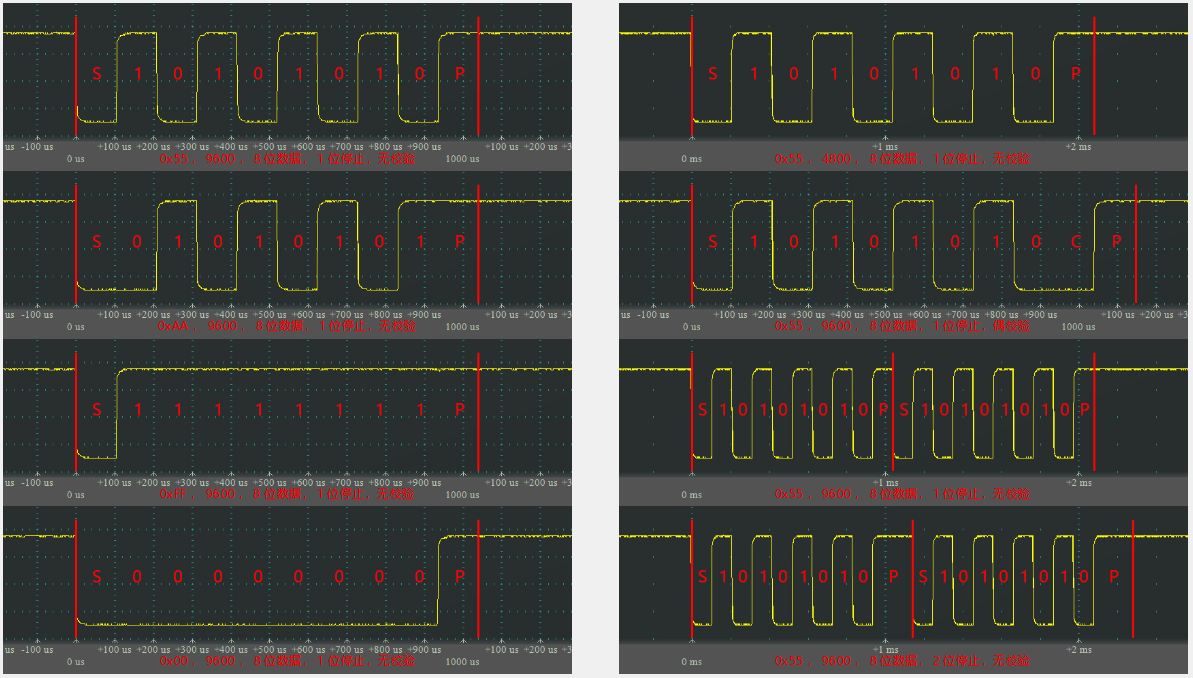
Task: Click the '+1 ms' label in 2位停止 panel
Action: tap(885, 650)
